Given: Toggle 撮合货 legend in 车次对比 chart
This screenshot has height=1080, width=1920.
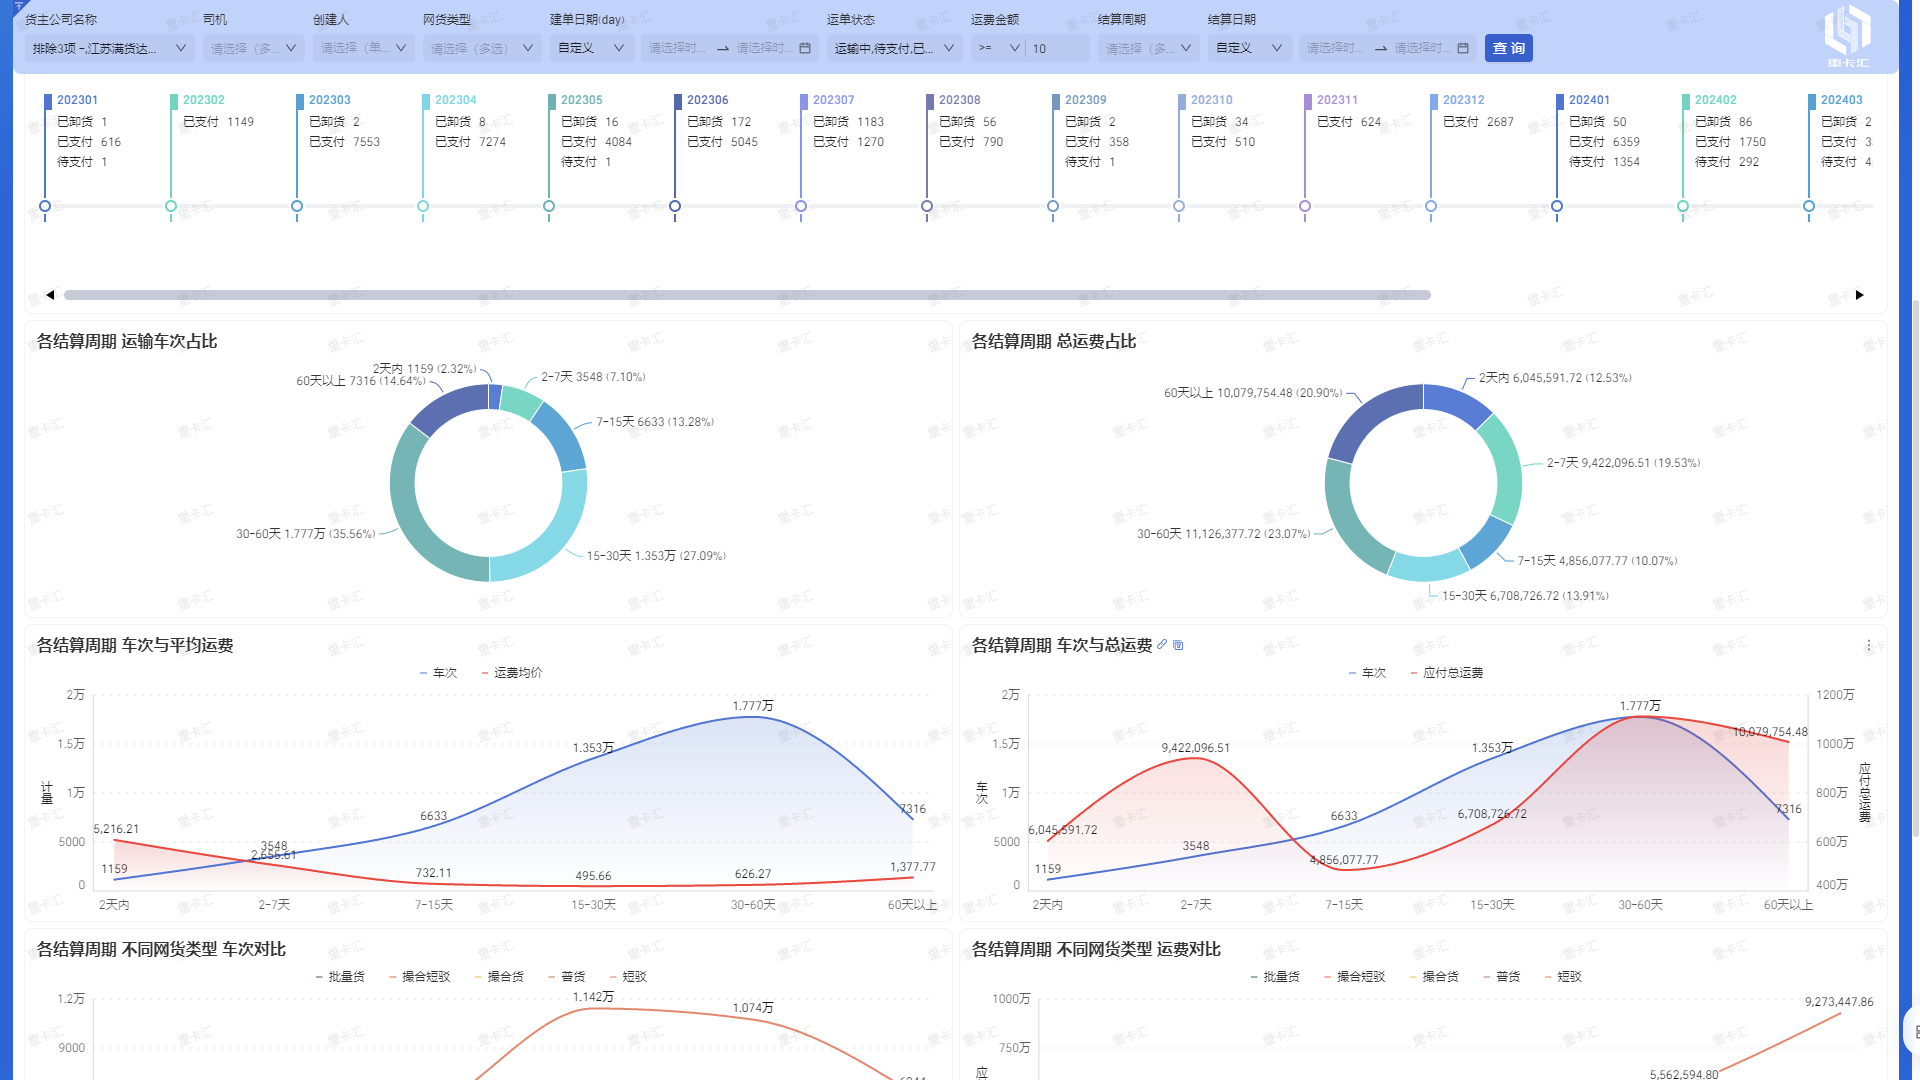Looking at the screenshot, I should coord(499,977).
